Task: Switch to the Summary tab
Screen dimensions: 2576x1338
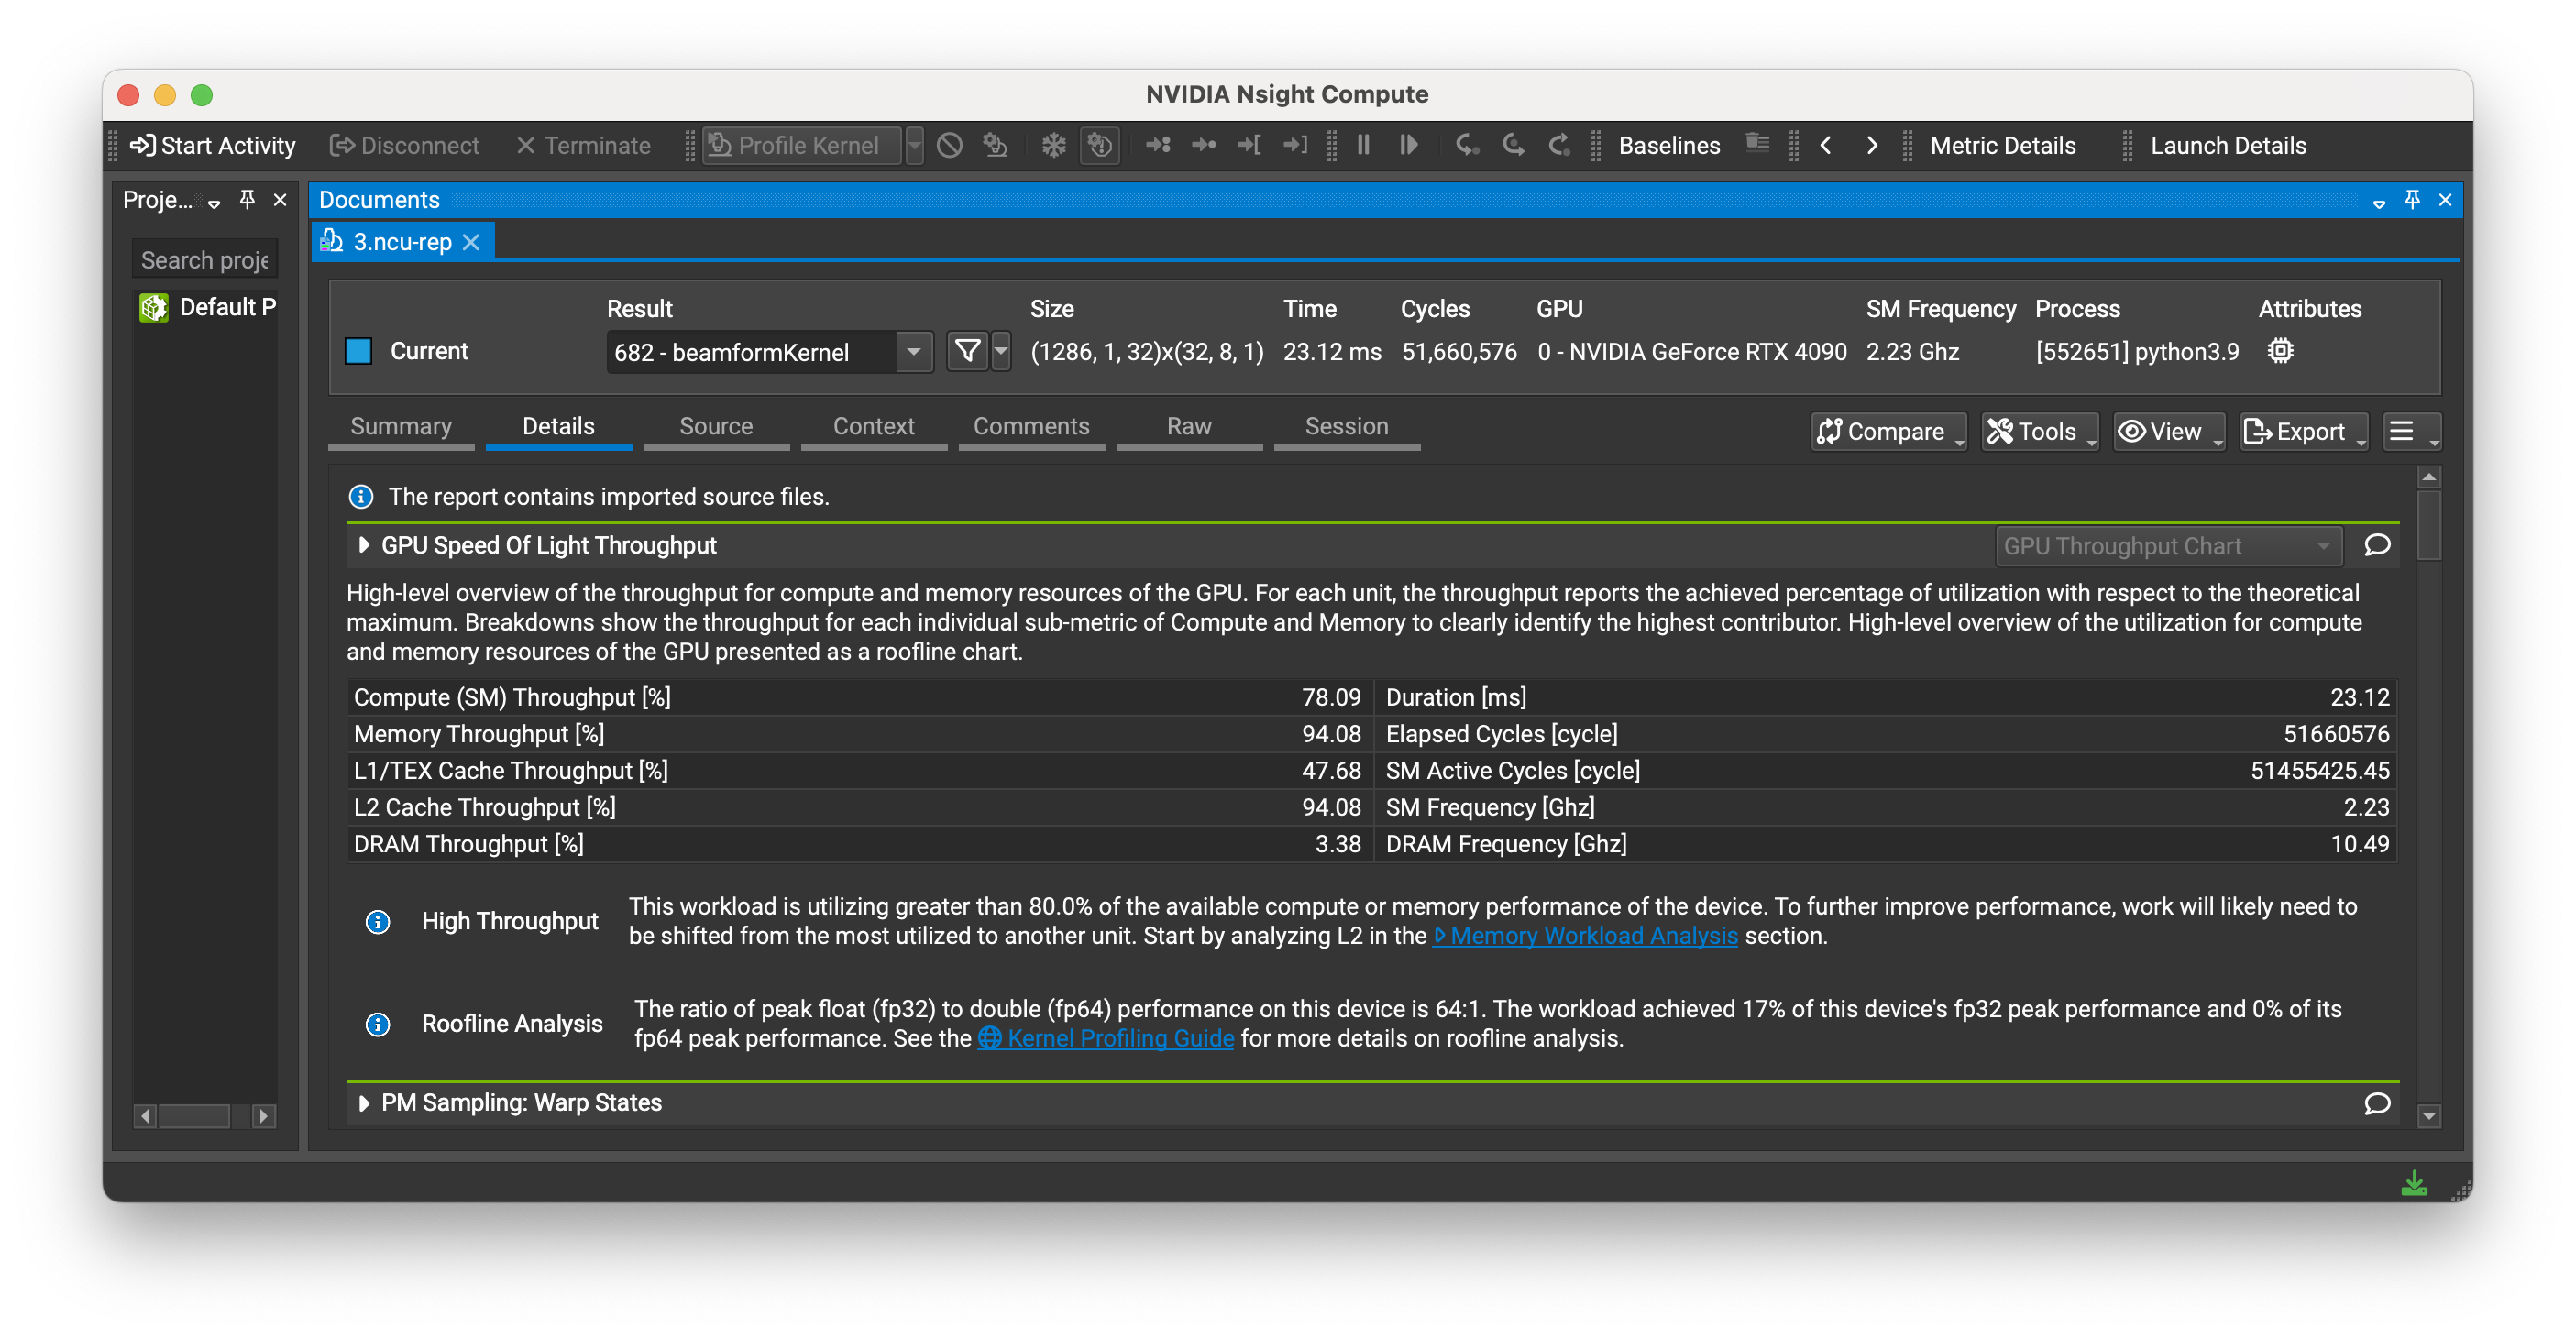Action: (401, 427)
